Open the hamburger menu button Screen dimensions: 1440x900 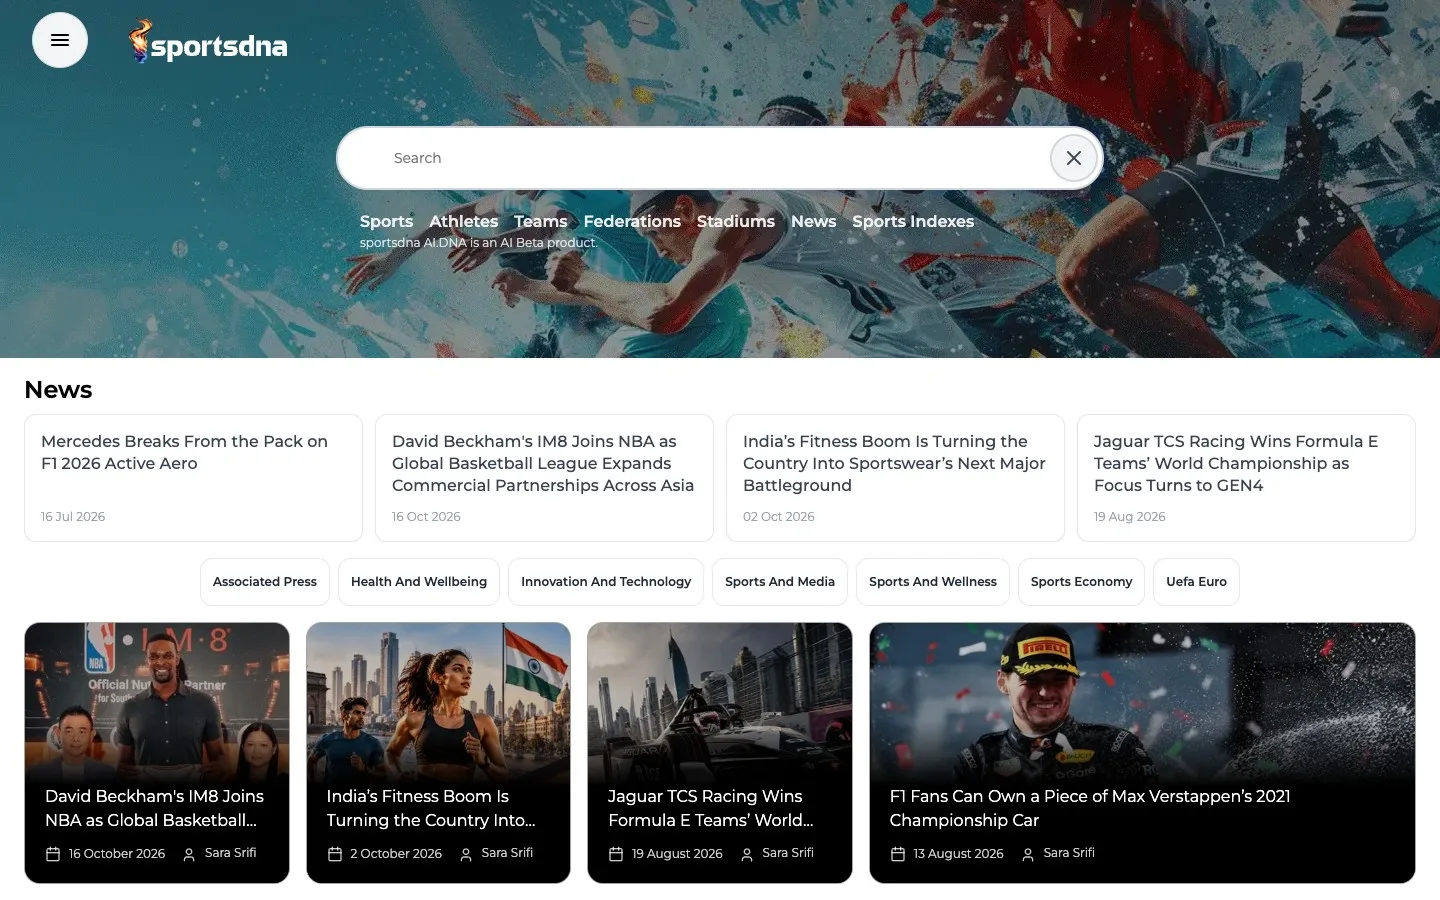60,40
